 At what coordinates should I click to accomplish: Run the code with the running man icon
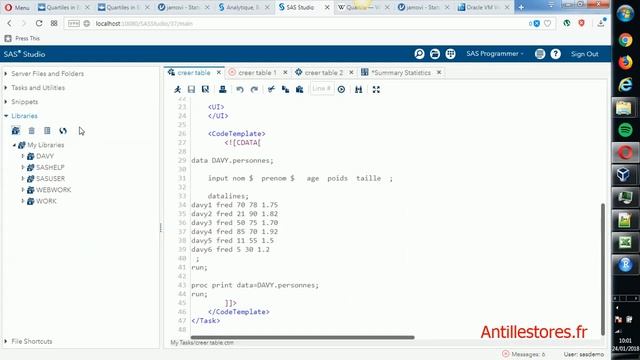[178, 89]
